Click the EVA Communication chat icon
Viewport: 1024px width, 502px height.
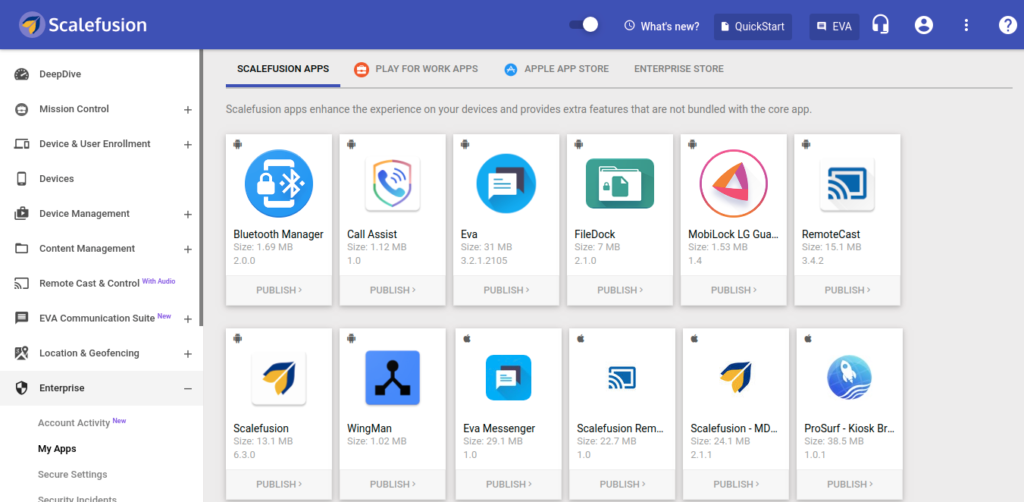click(x=22, y=318)
